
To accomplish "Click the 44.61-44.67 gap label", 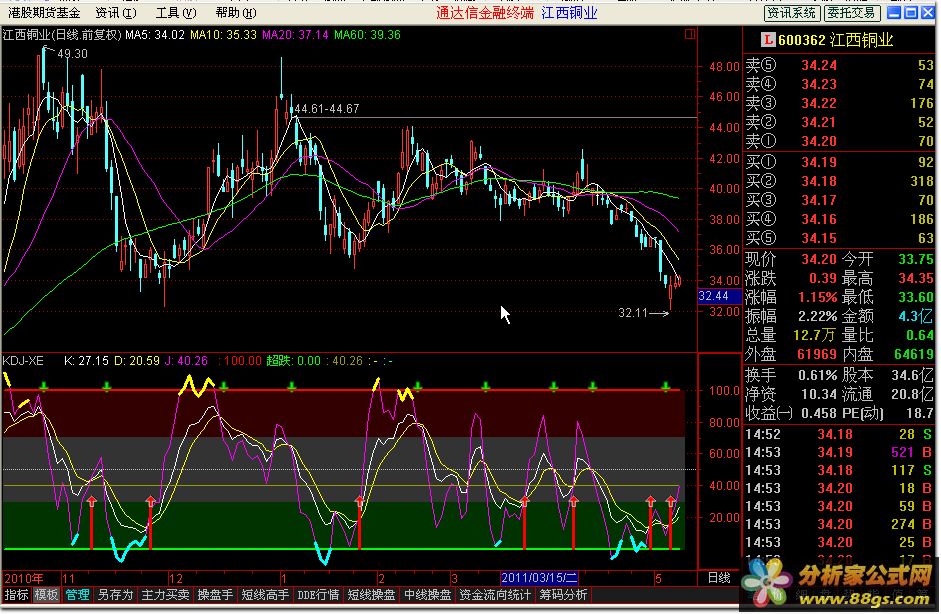I will coord(327,109).
